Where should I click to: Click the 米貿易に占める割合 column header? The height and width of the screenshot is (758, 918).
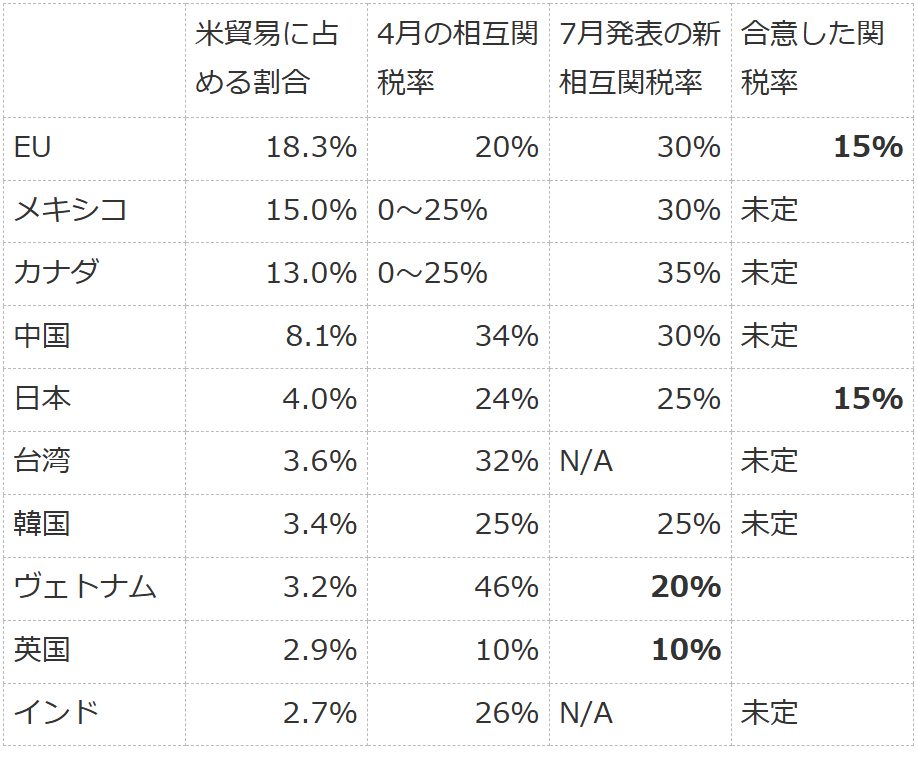pyautogui.click(x=267, y=57)
